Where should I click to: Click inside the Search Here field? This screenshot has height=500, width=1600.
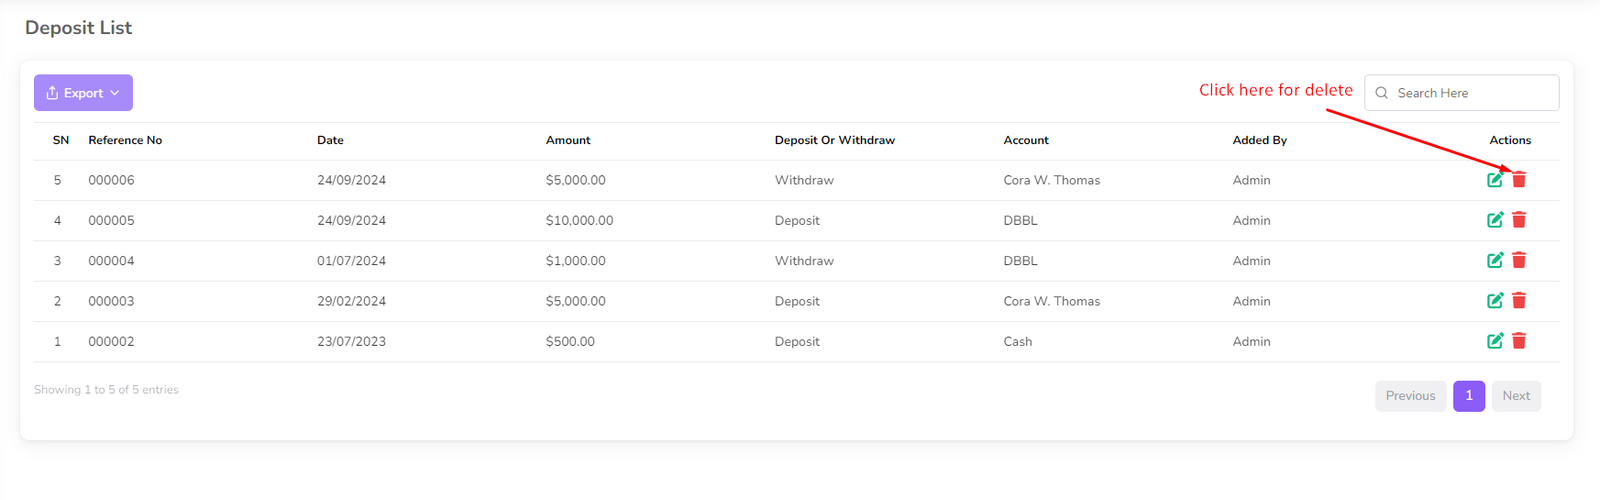coord(1470,93)
